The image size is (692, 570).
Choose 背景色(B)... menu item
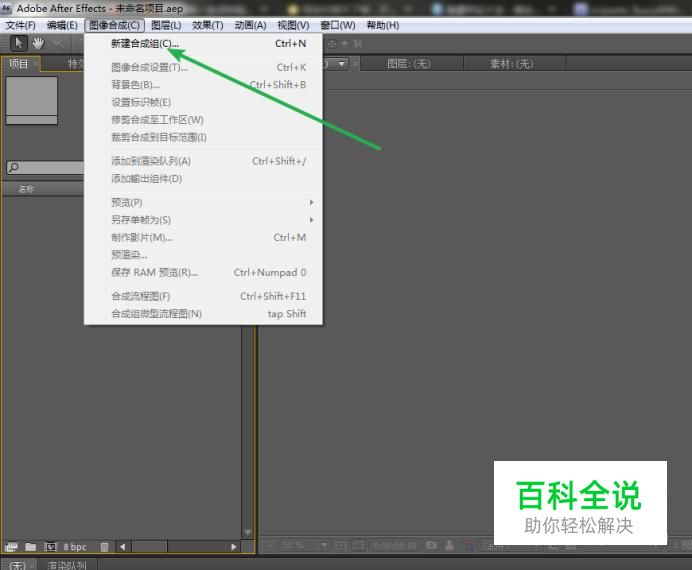(x=205, y=85)
